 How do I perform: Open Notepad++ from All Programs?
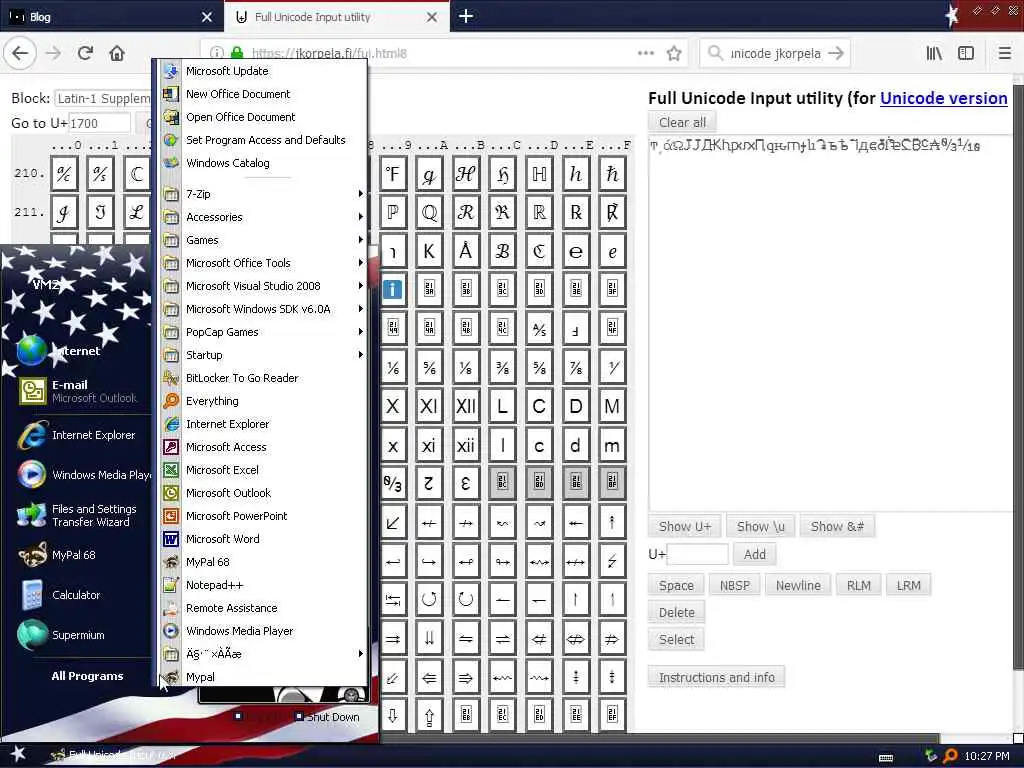214,585
